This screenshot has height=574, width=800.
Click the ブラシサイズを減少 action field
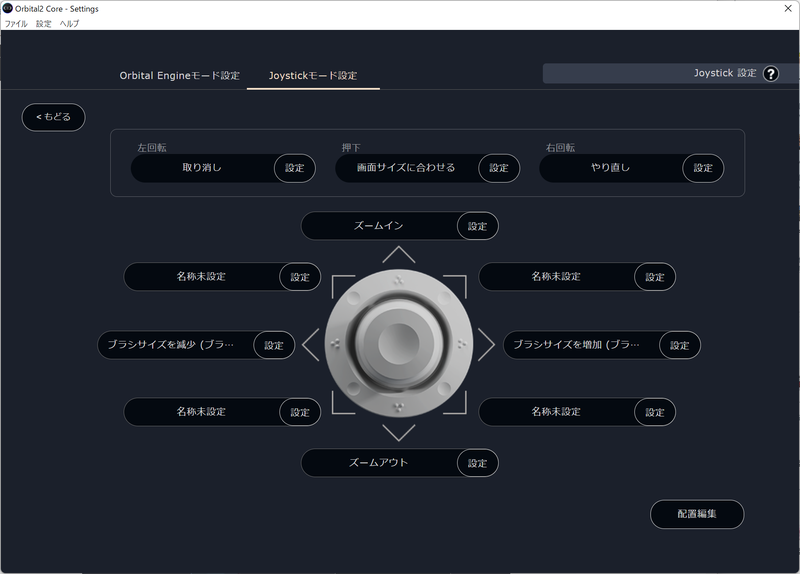[x=176, y=345]
